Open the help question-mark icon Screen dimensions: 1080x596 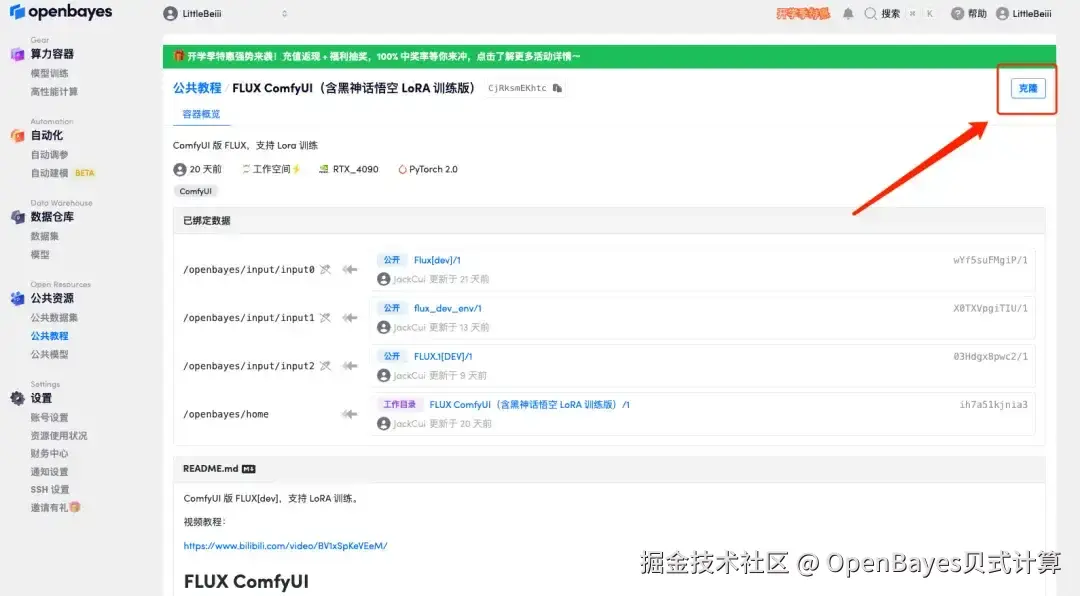coord(957,14)
